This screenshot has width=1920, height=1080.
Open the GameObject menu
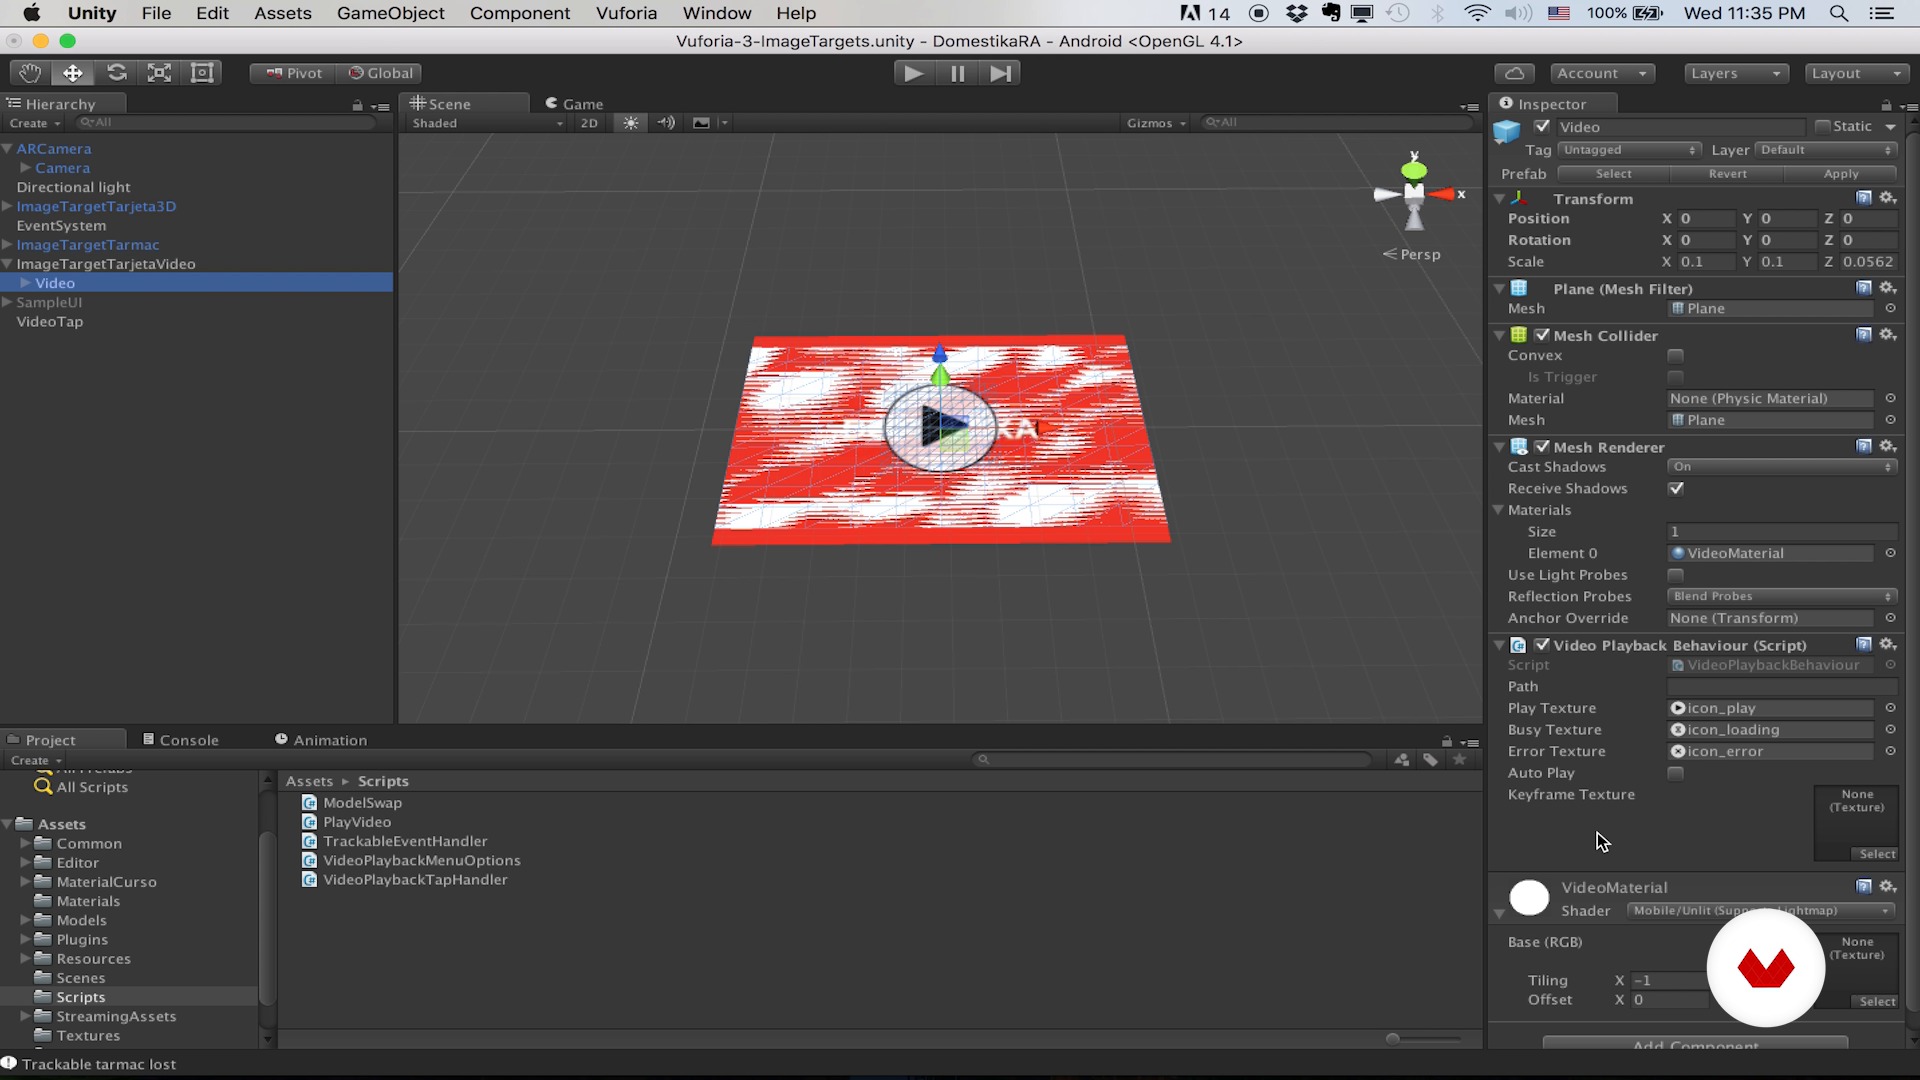pos(390,13)
